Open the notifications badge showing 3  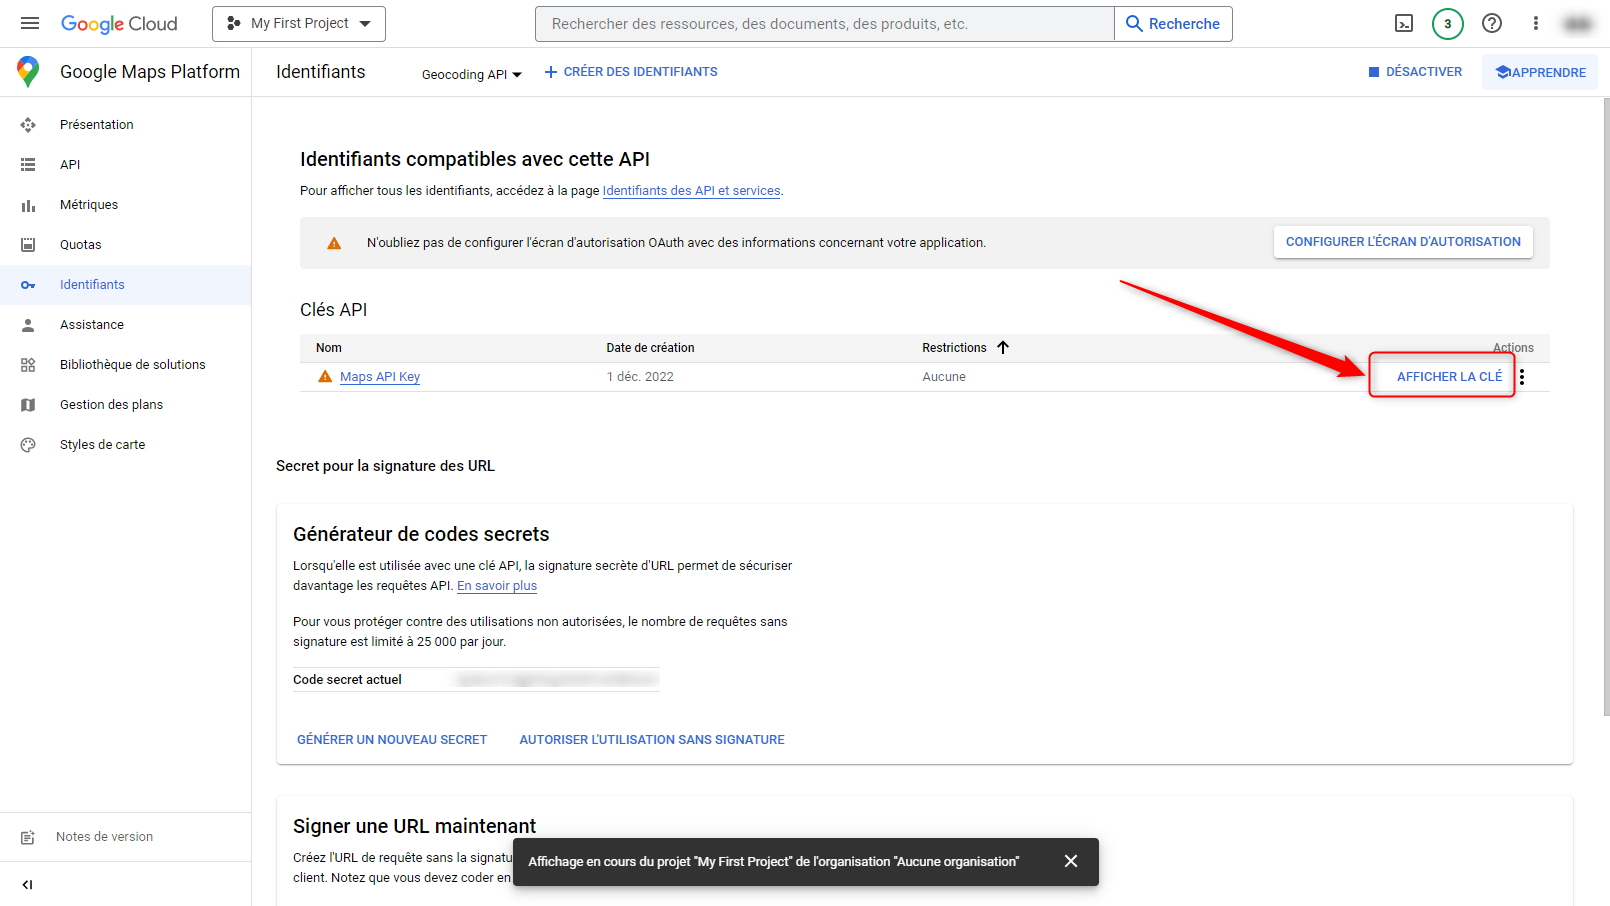(1448, 23)
